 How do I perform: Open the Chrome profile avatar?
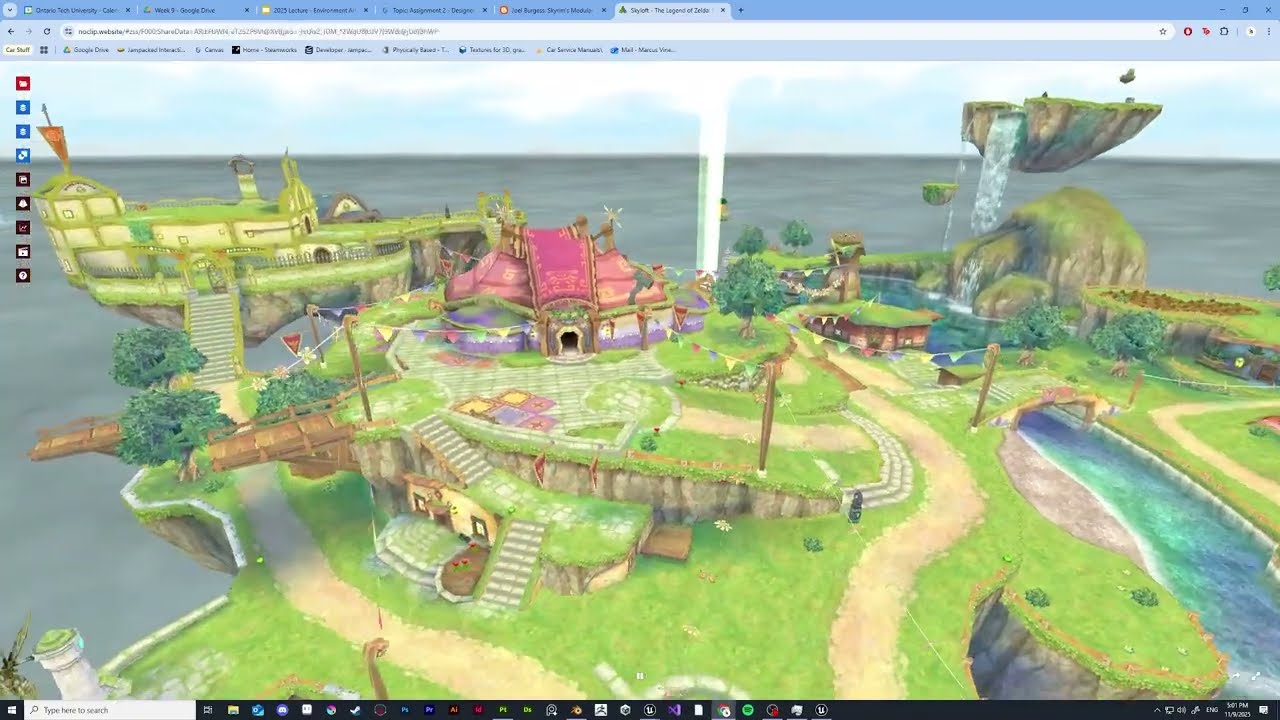(x=1250, y=31)
